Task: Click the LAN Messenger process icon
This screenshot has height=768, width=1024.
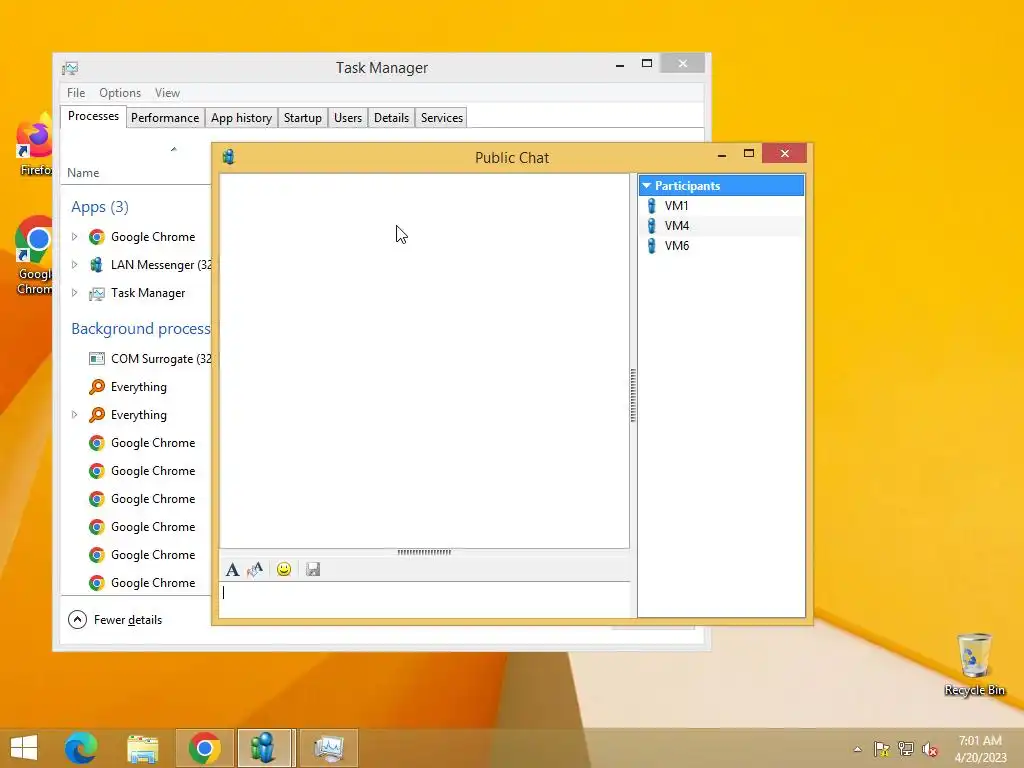Action: pos(97,264)
